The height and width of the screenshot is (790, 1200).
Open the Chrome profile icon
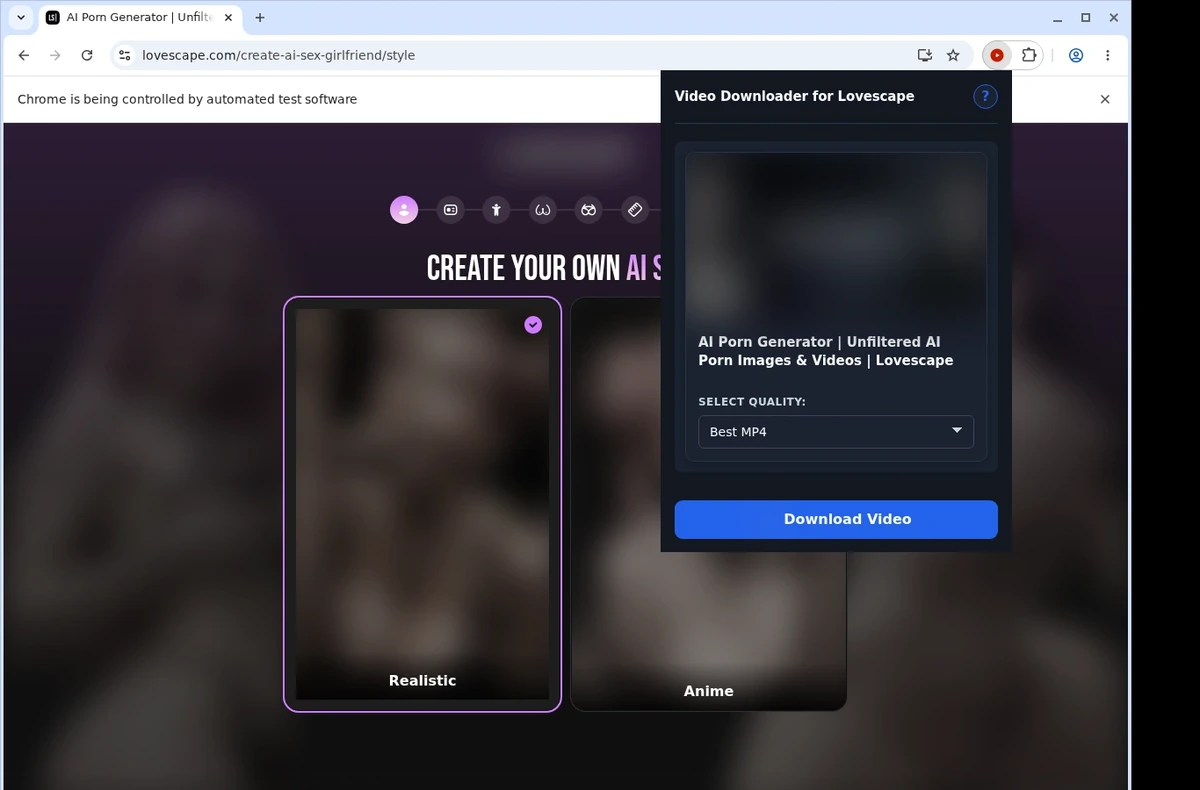[x=1076, y=55]
